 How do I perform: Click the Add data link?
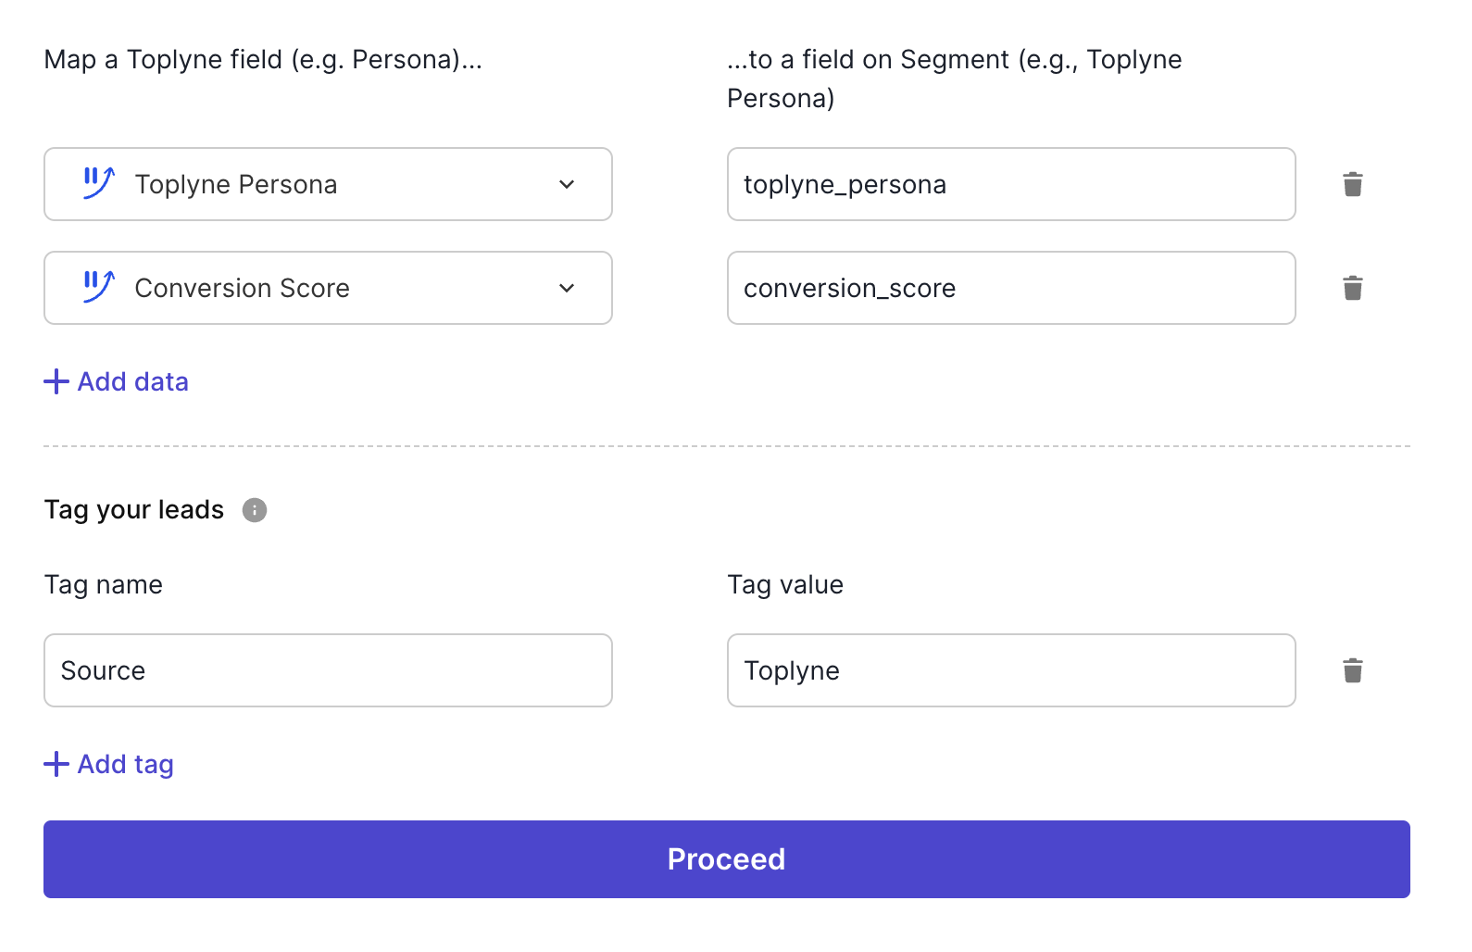coord(132,381)
